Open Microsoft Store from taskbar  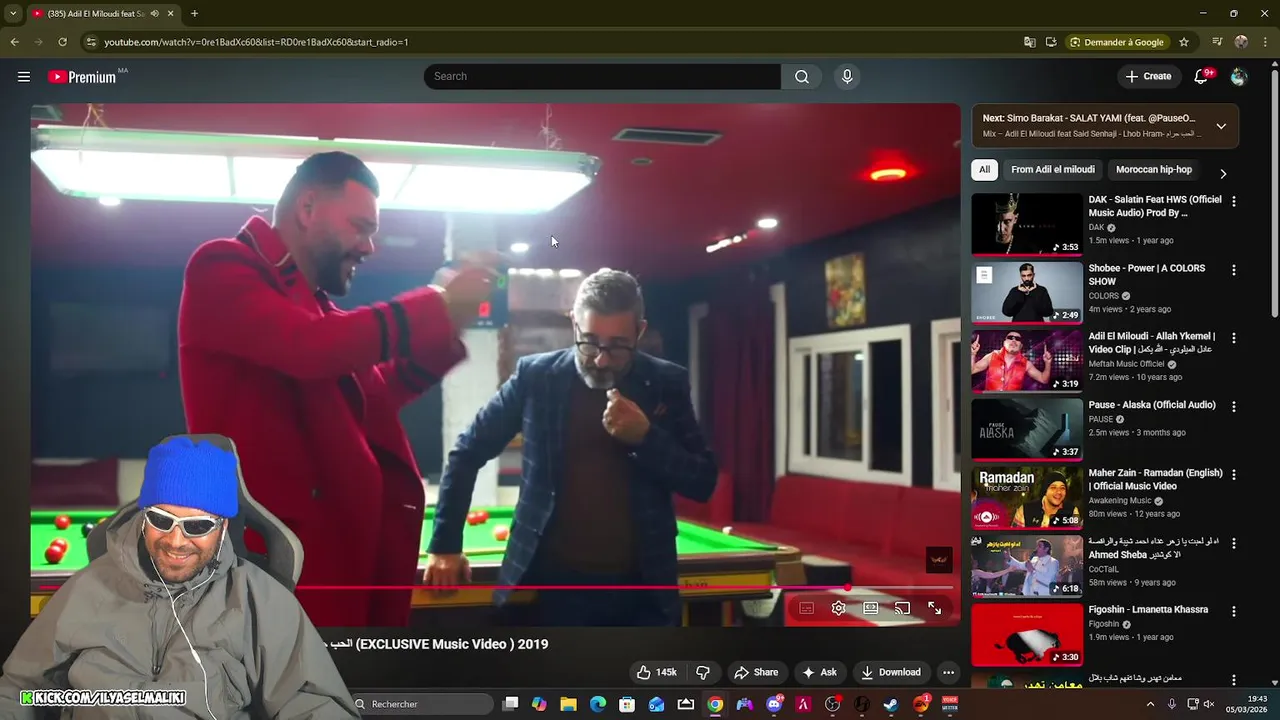[x=627, y=704]
